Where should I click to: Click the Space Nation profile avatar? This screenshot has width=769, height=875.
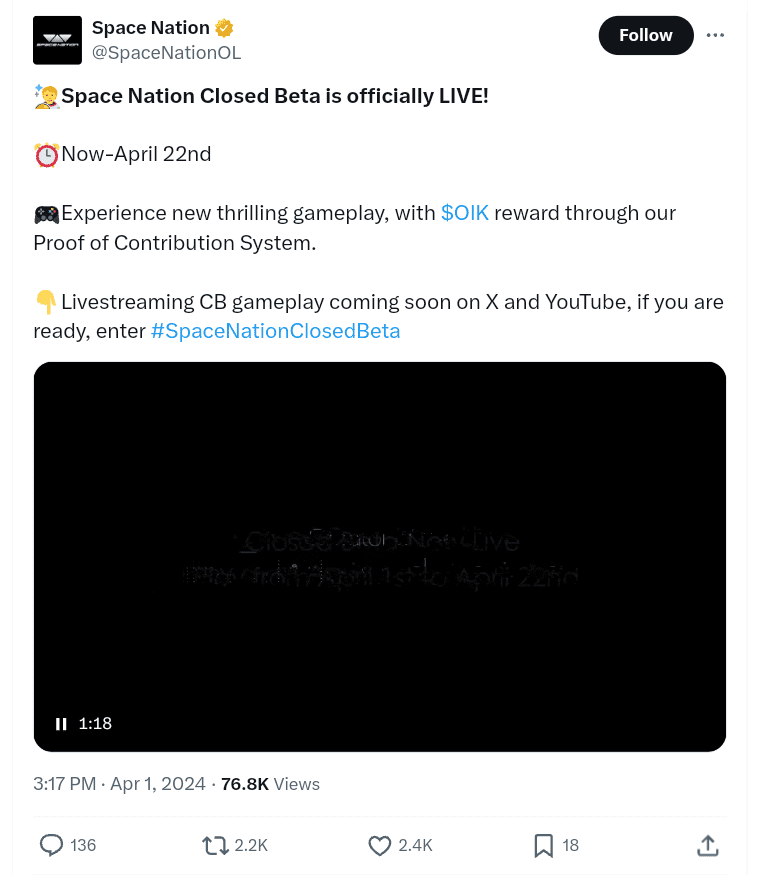pyautogui.click(x=57, y=41)
